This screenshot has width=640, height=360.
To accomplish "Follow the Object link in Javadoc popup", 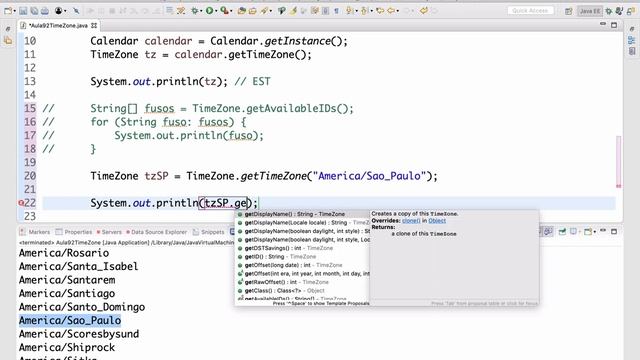I will pos(437,221).
